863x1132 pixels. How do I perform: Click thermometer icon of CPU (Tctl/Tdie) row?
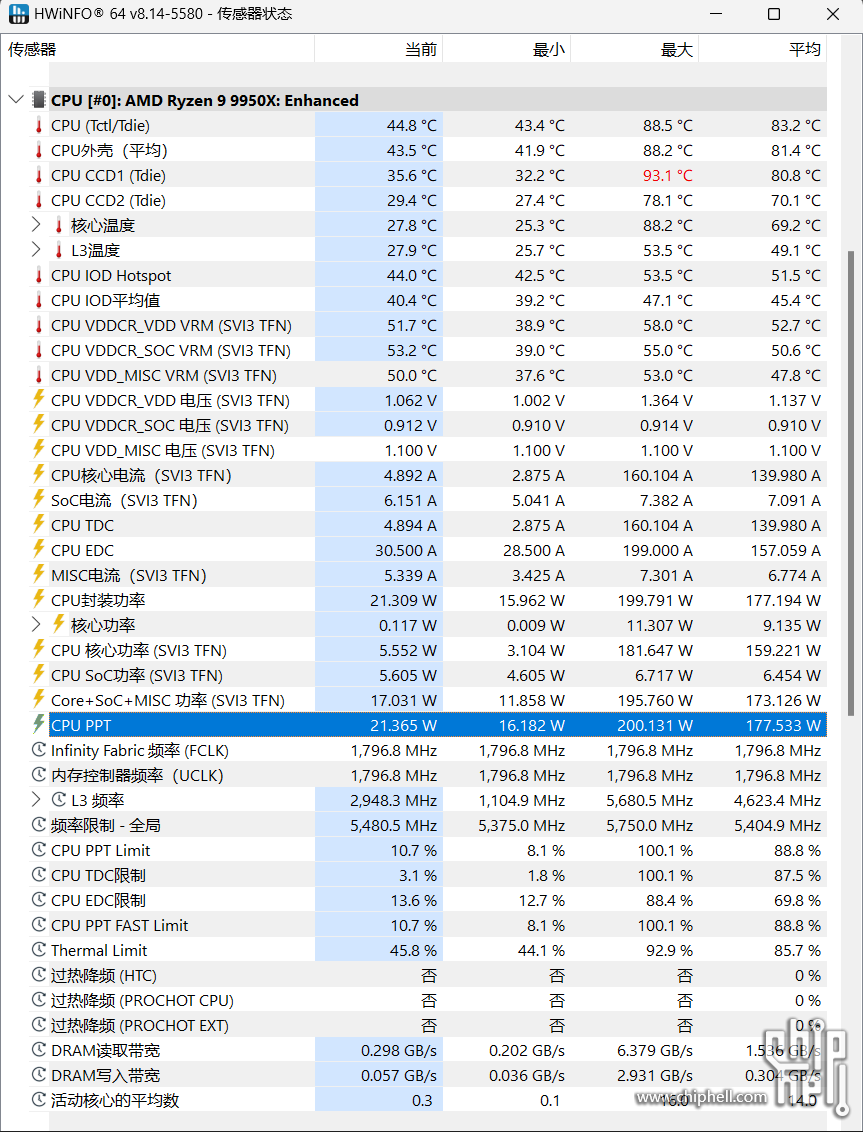pyautogui.click(x=39, y=126)
